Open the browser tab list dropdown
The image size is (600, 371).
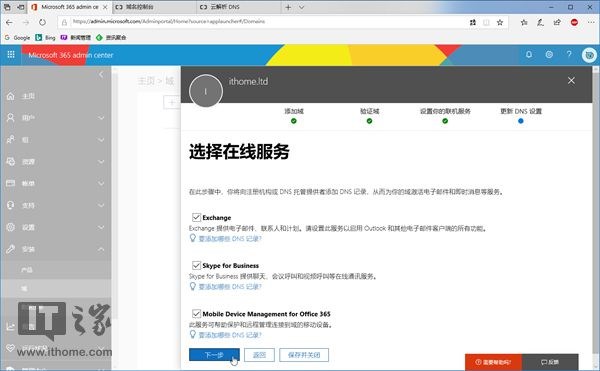tap(302, 7)
